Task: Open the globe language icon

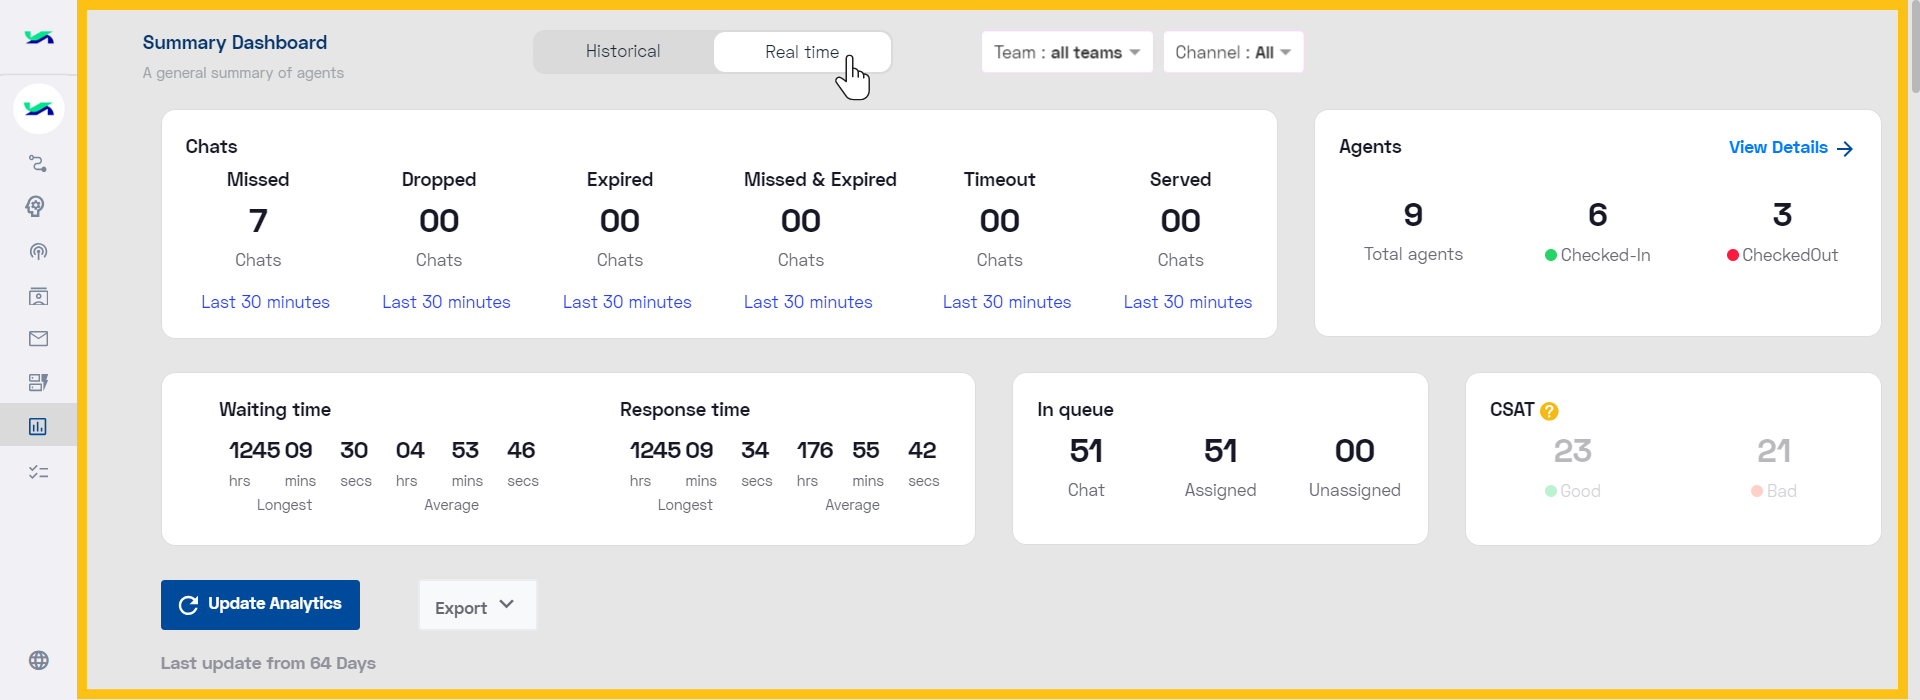Action: pos(38,660)
